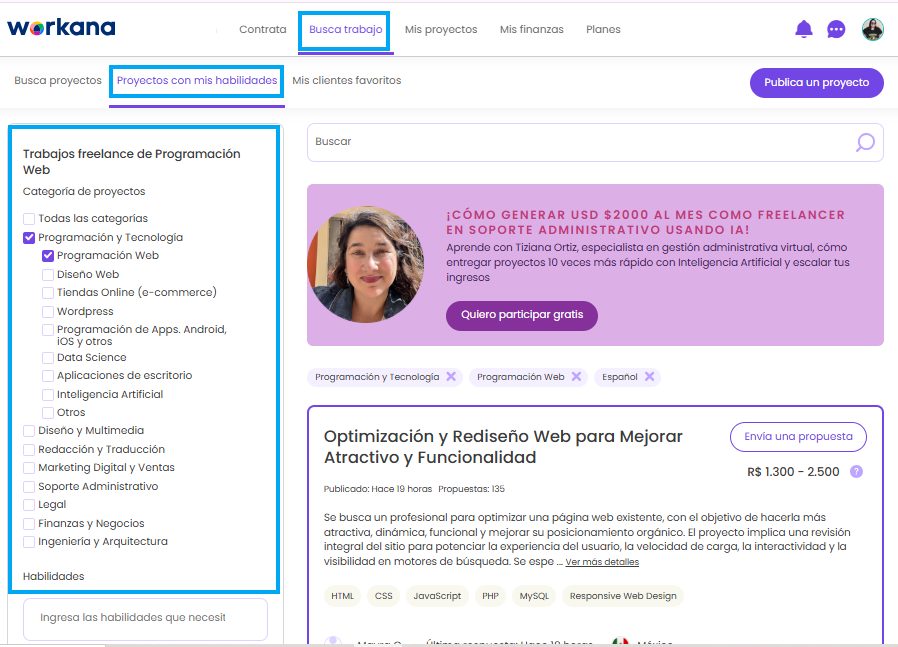Open the Mis clientes favoritos tab
Screen dimensions: 898x647
[346, 80]
